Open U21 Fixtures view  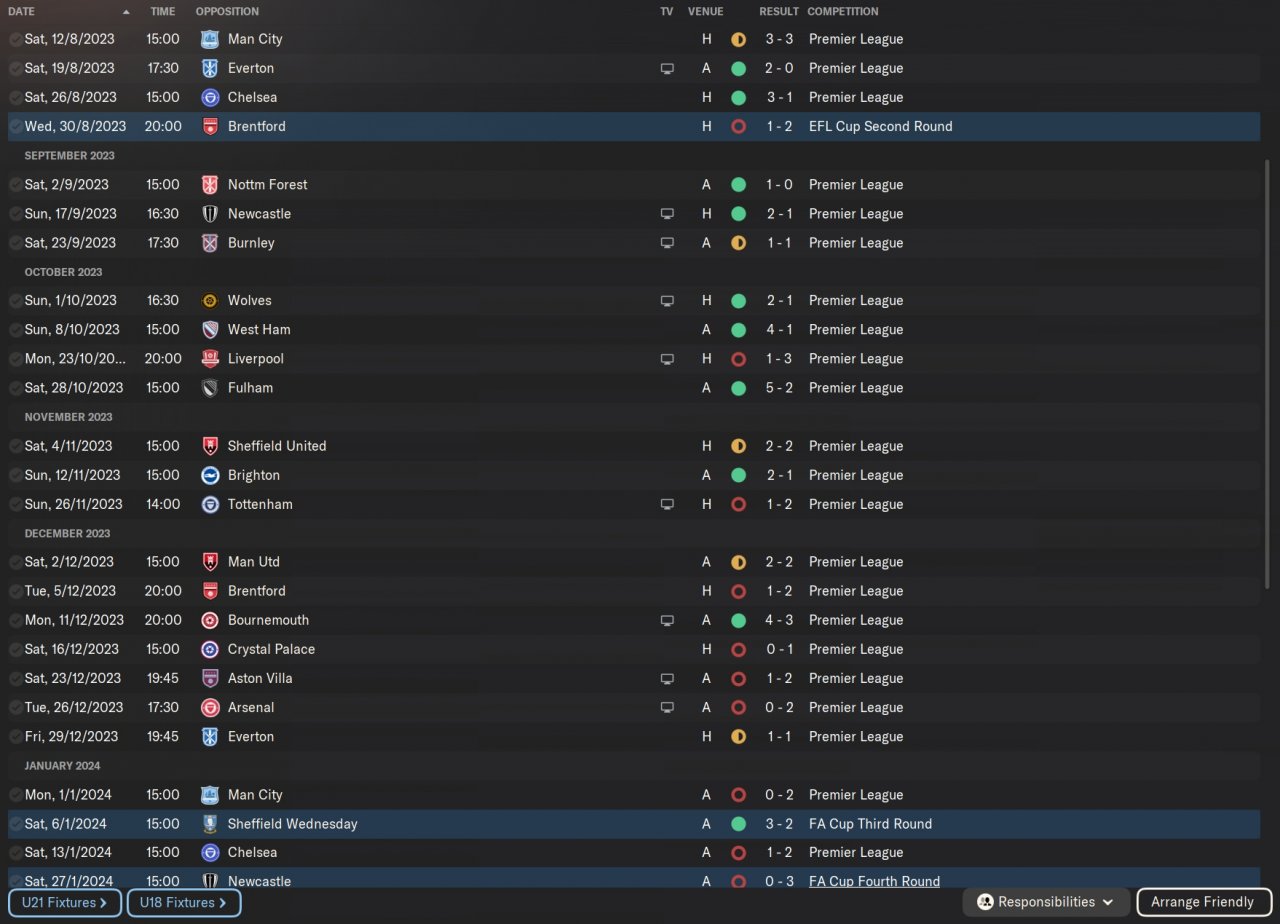(x=65, y=903)
